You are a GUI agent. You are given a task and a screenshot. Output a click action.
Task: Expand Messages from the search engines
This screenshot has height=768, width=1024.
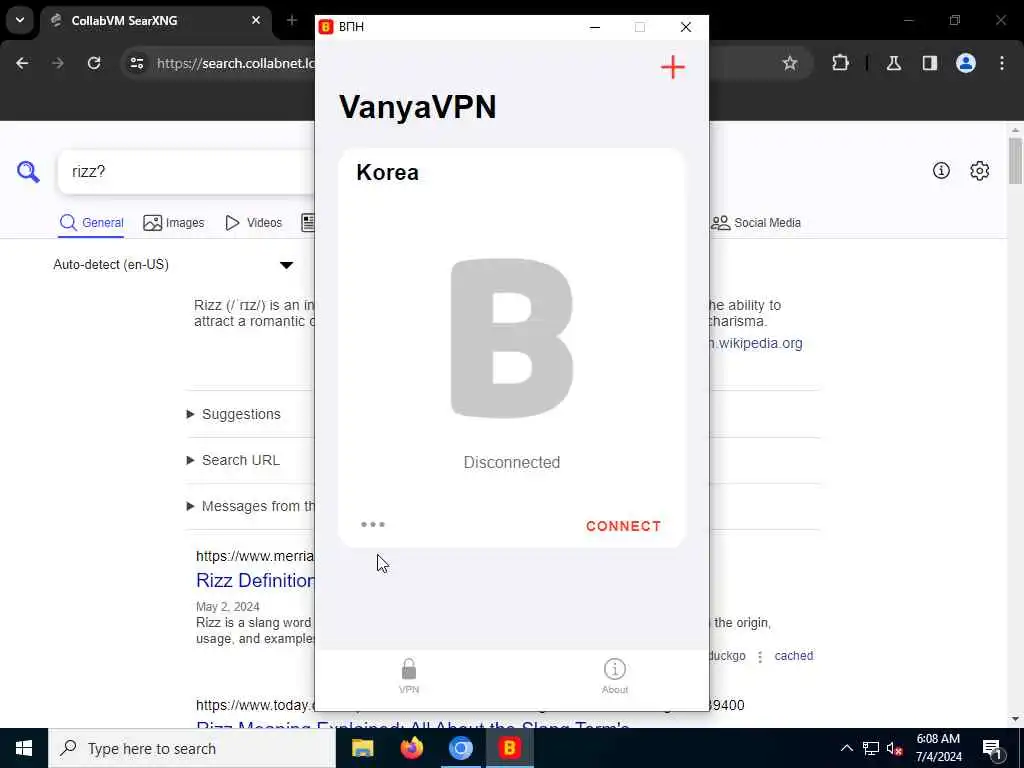251,506
